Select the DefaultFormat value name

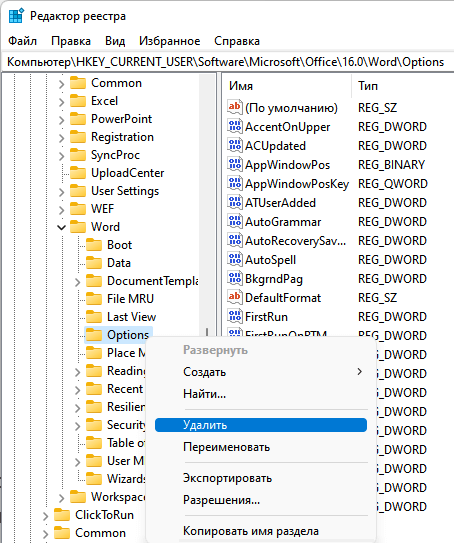283,298
